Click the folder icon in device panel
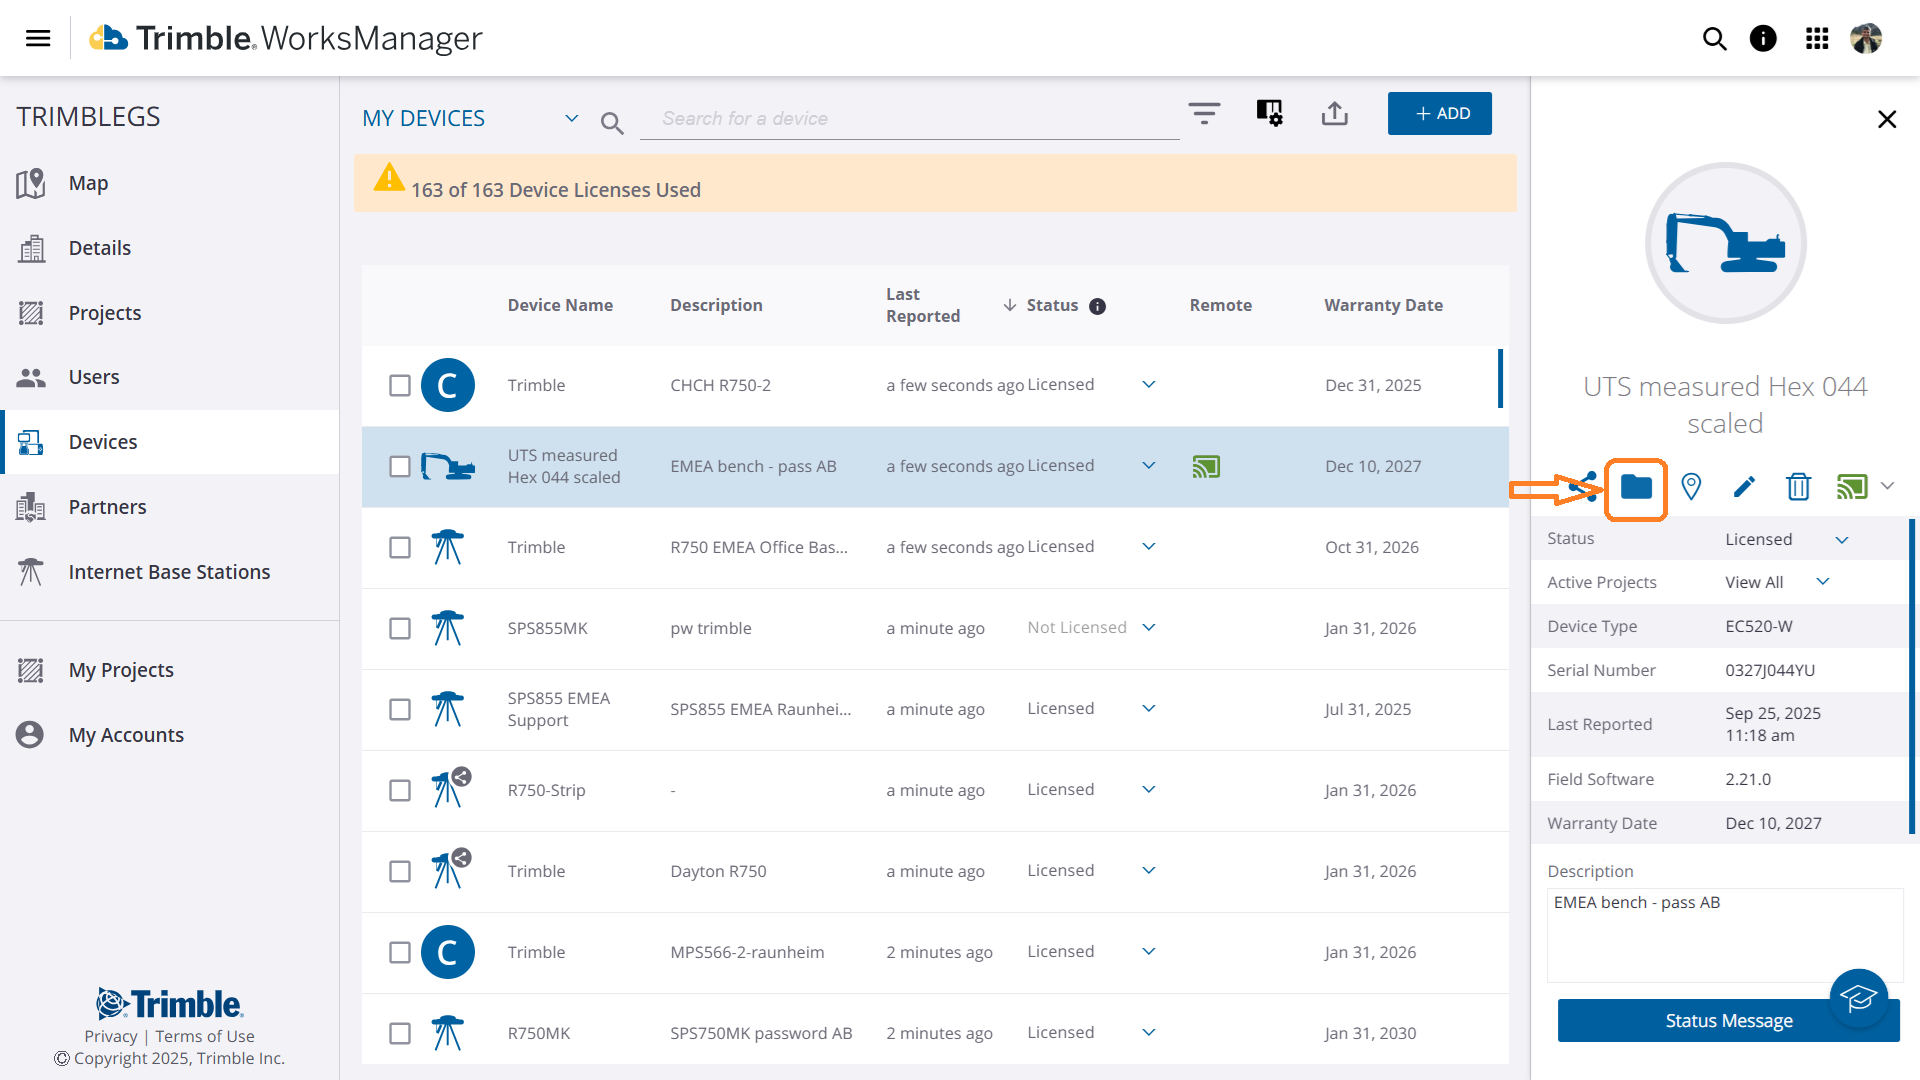1920x1080 pixels. [x=1636, y=487]
